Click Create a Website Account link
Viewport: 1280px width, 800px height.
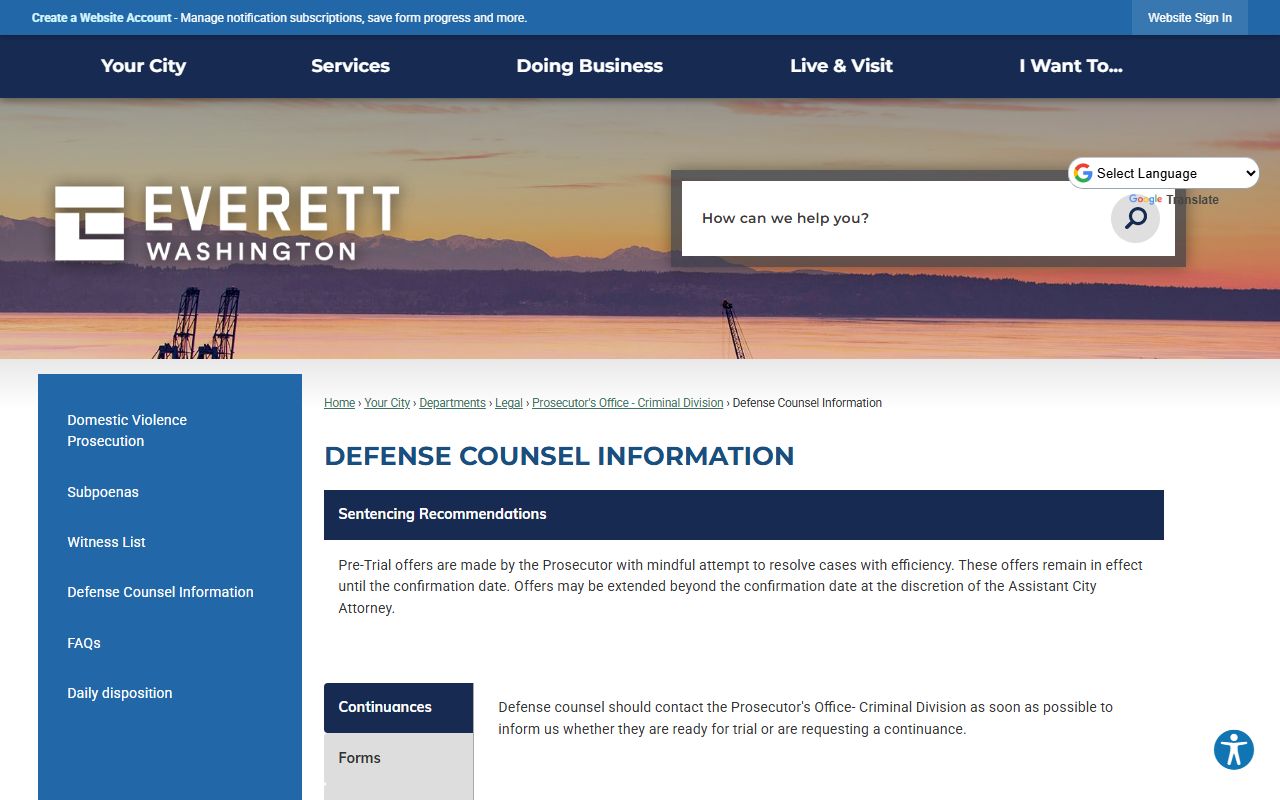tap(101, 18)
